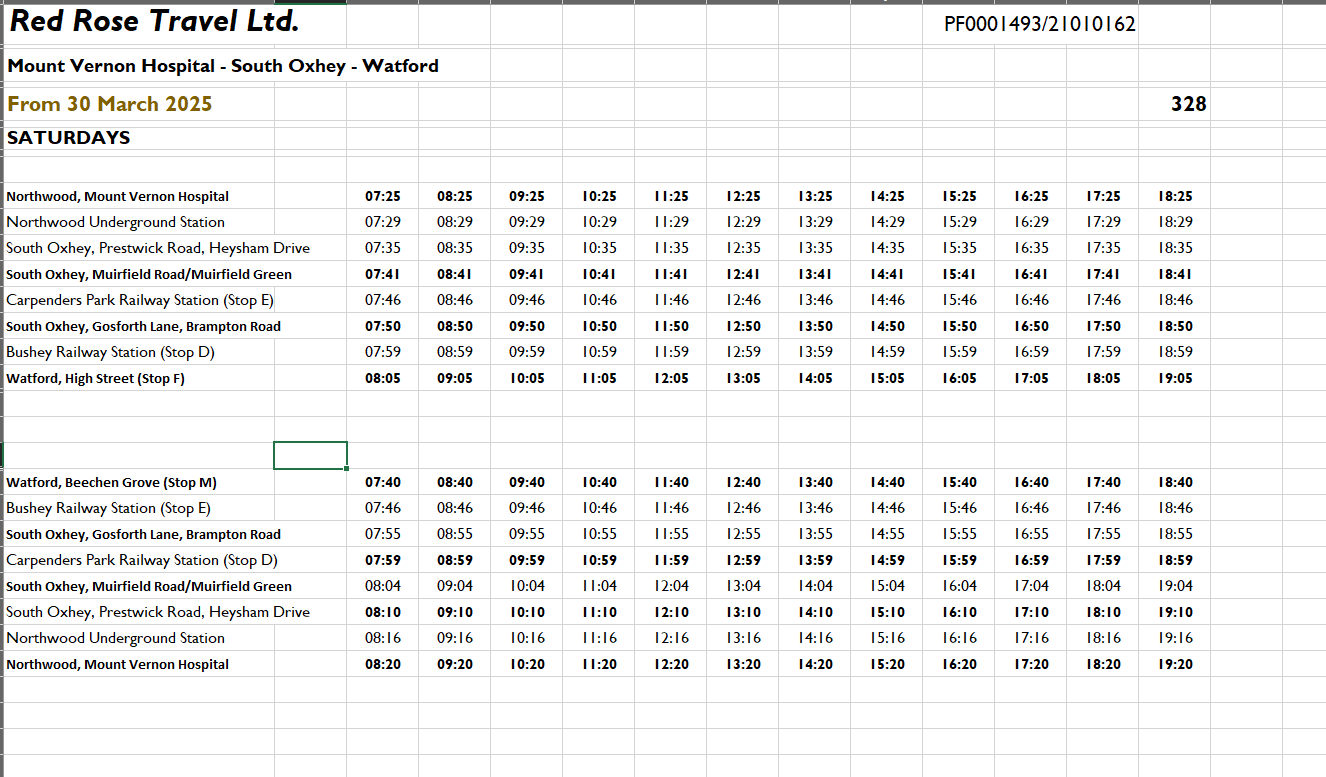Select the Watford, Beechen Grove (Stop M) label
The width and height of the screenshot is (1326, 777).
112,482
